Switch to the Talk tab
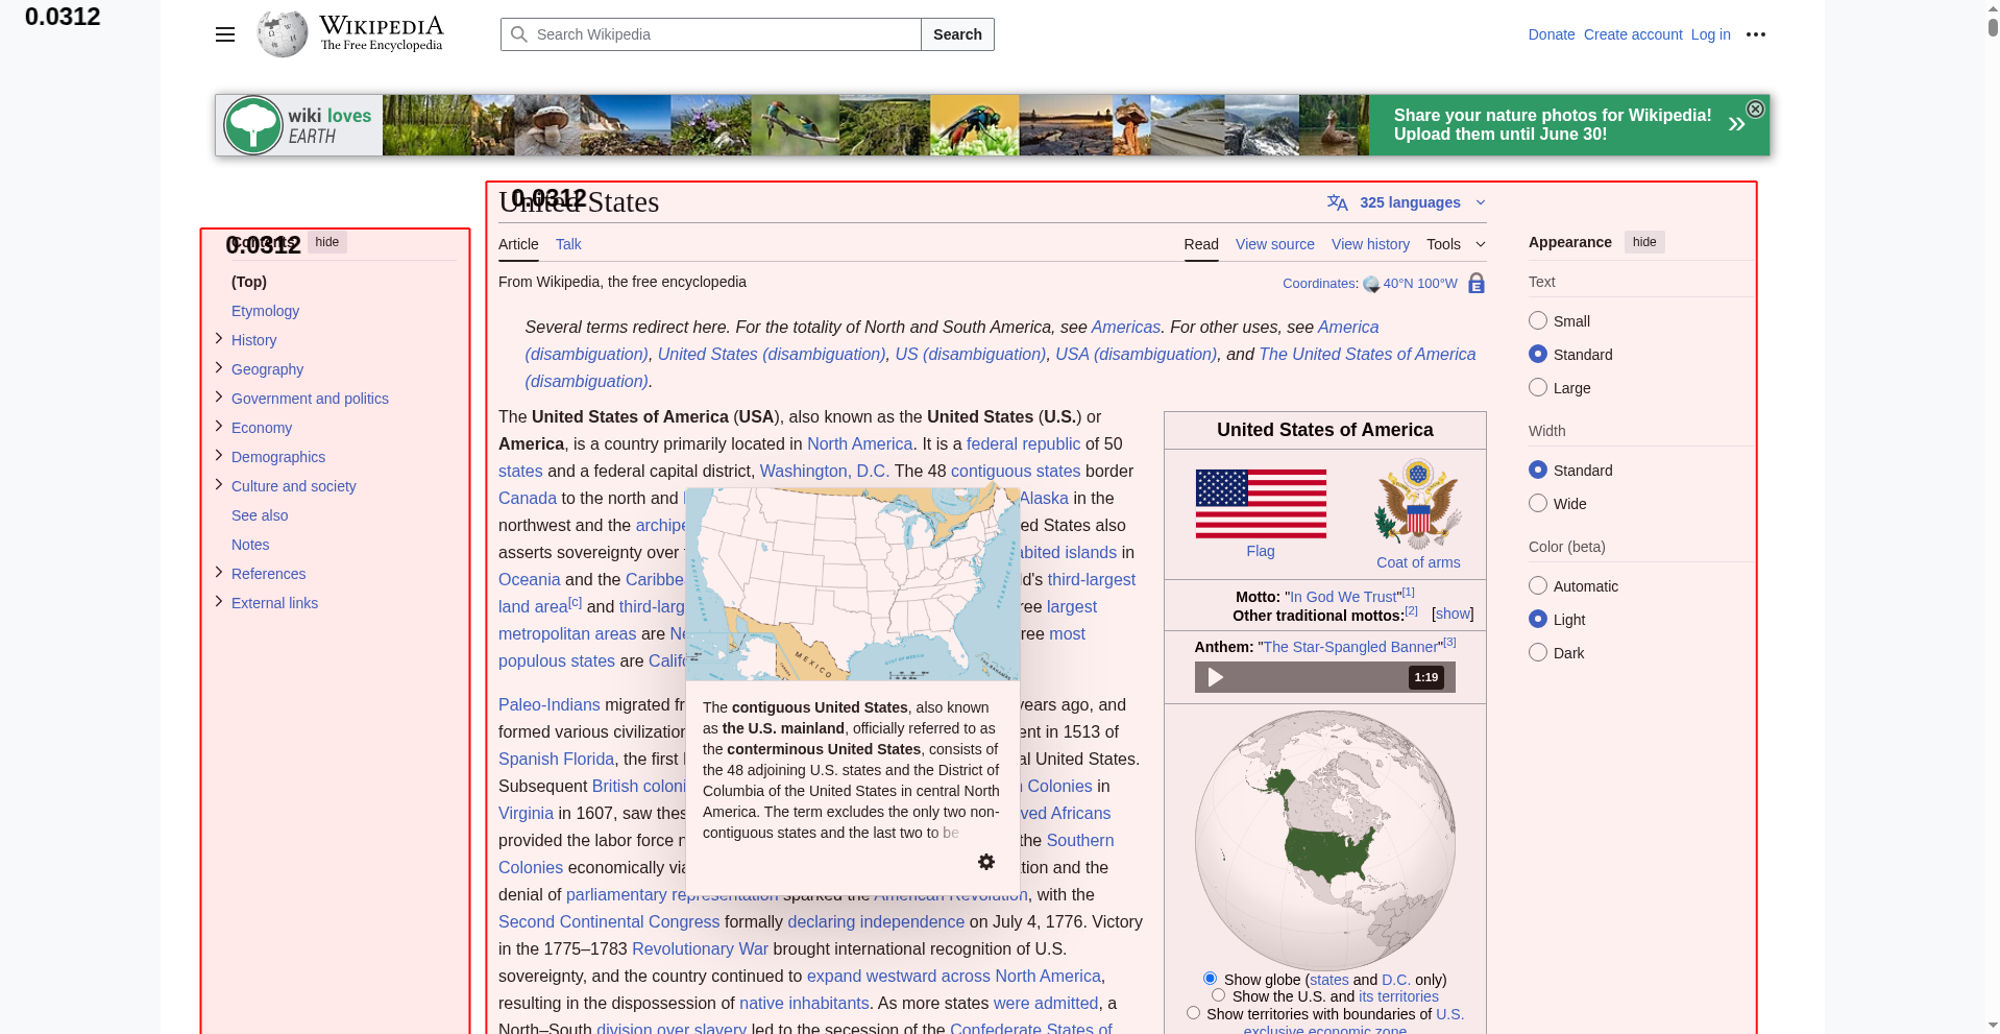This screenshot has height=1034, width=2000. tap(568, 244)
